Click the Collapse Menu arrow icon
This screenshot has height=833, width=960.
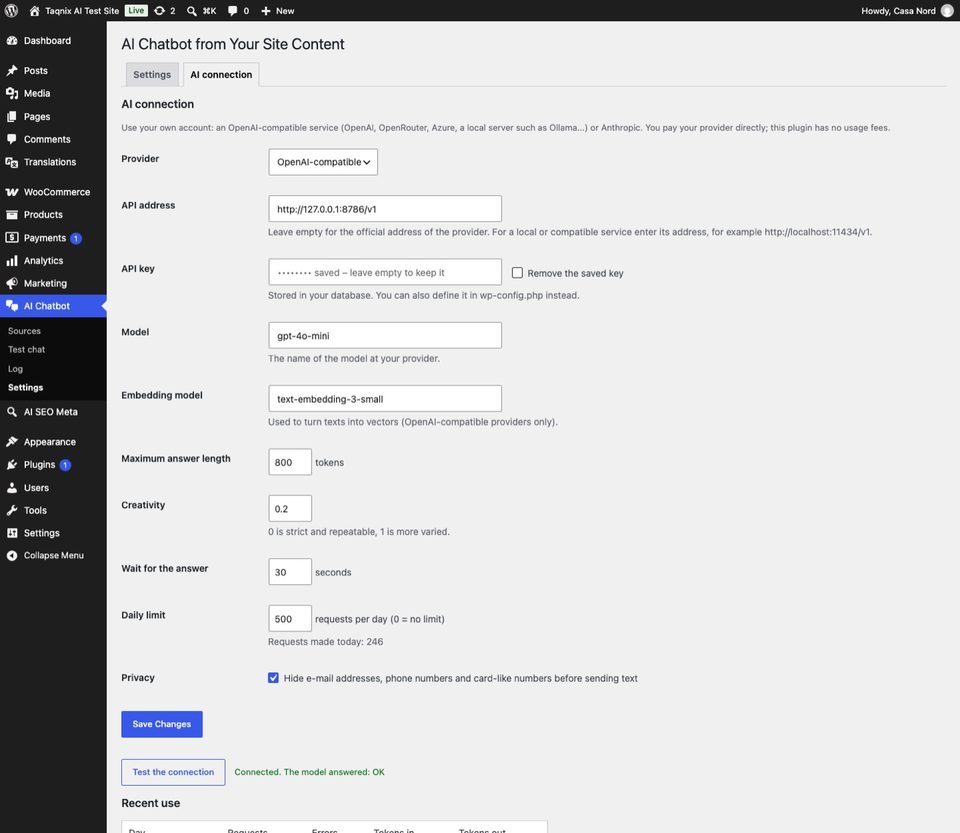tap(12, 556)
